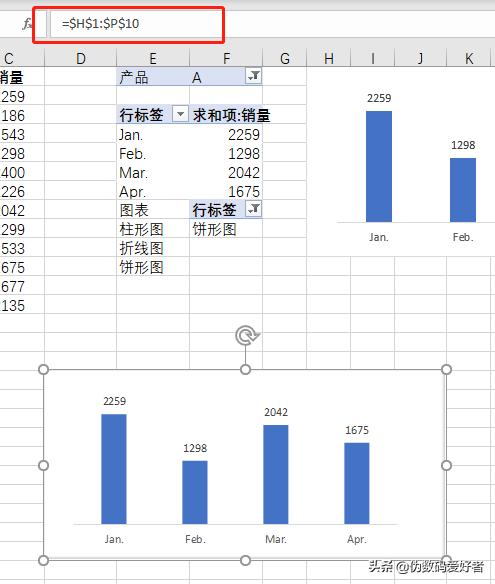Click the Apr. axis label on selected chart
Screen dimensions: 495x584
[357, 539]
